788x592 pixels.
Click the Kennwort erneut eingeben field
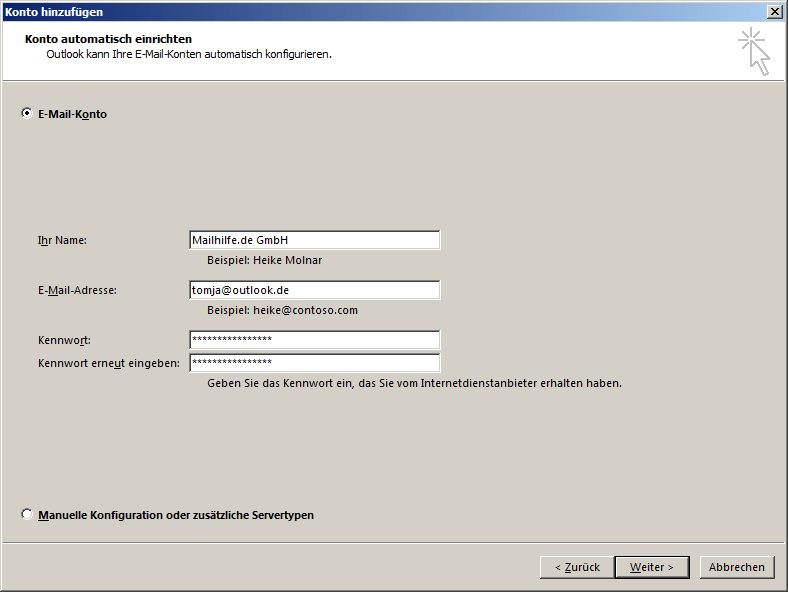tap(315, 363)
